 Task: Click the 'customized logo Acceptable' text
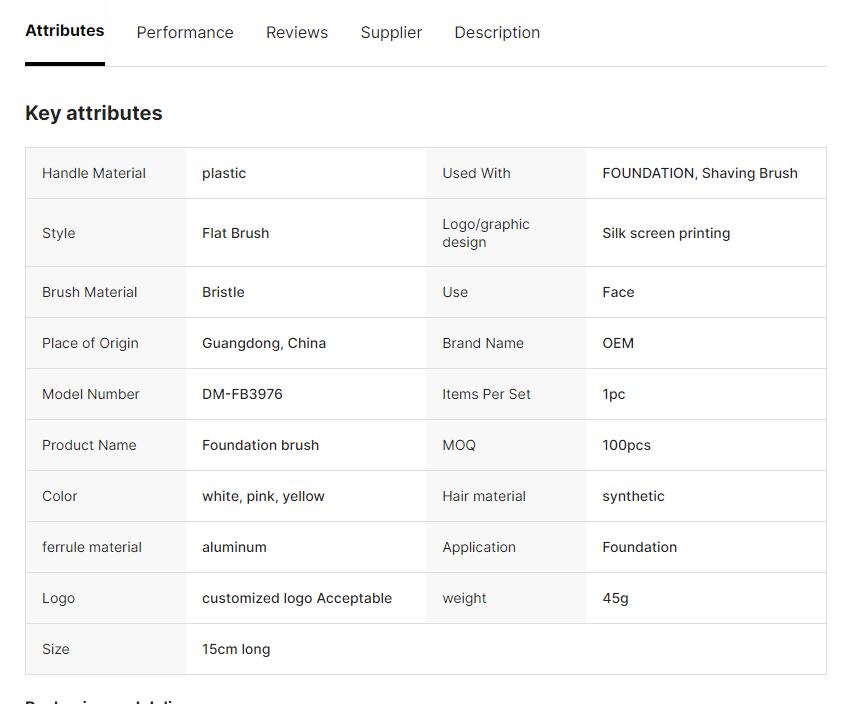[297, 598]
